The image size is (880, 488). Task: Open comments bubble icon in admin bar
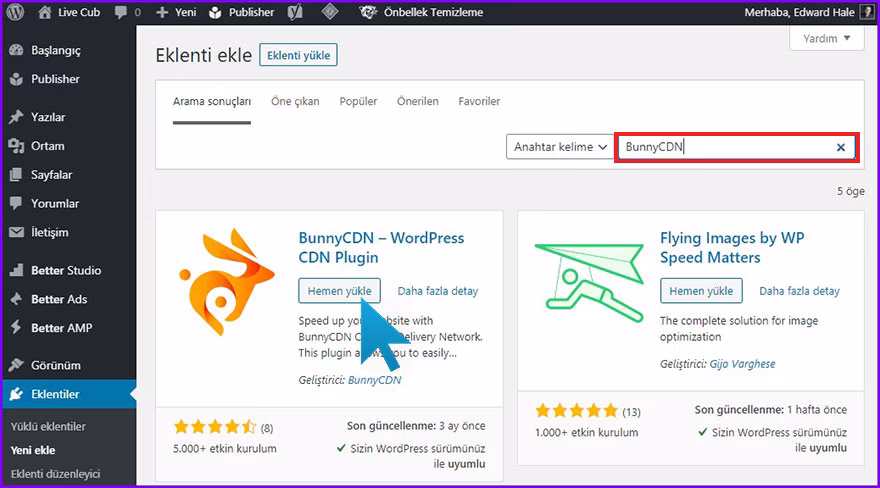[120, 12]
